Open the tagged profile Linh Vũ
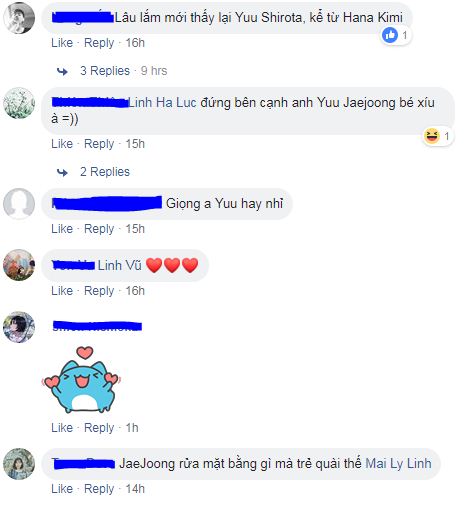 tap(120, 265)
